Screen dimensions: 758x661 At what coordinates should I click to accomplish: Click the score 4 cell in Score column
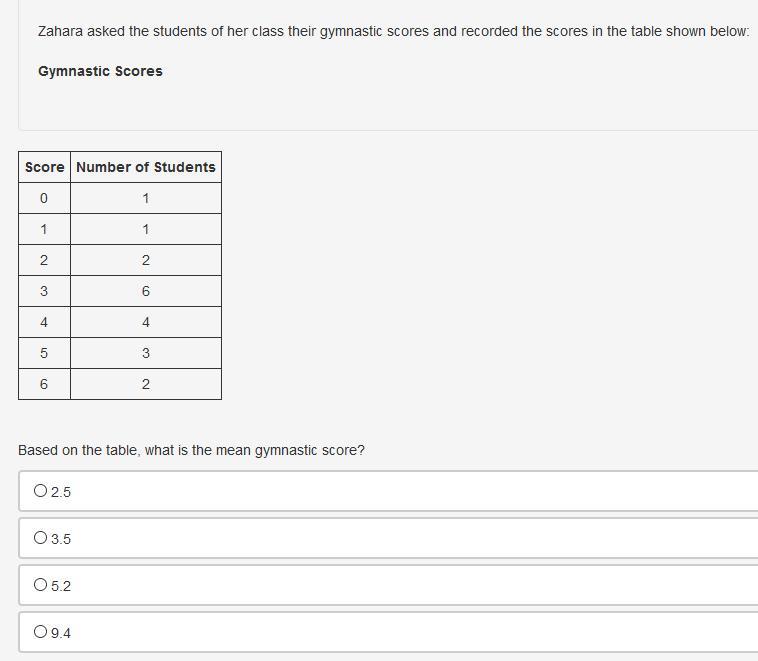(44, 322)
